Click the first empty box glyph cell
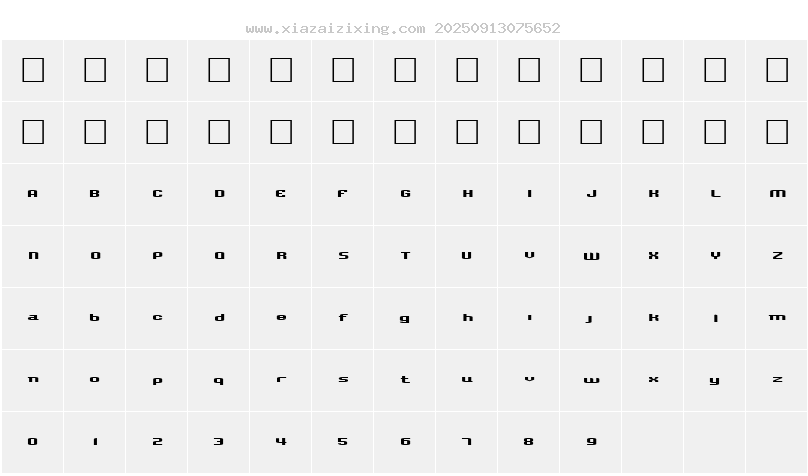808x476 pixels. pyautogui.click(x=33, y=70)
